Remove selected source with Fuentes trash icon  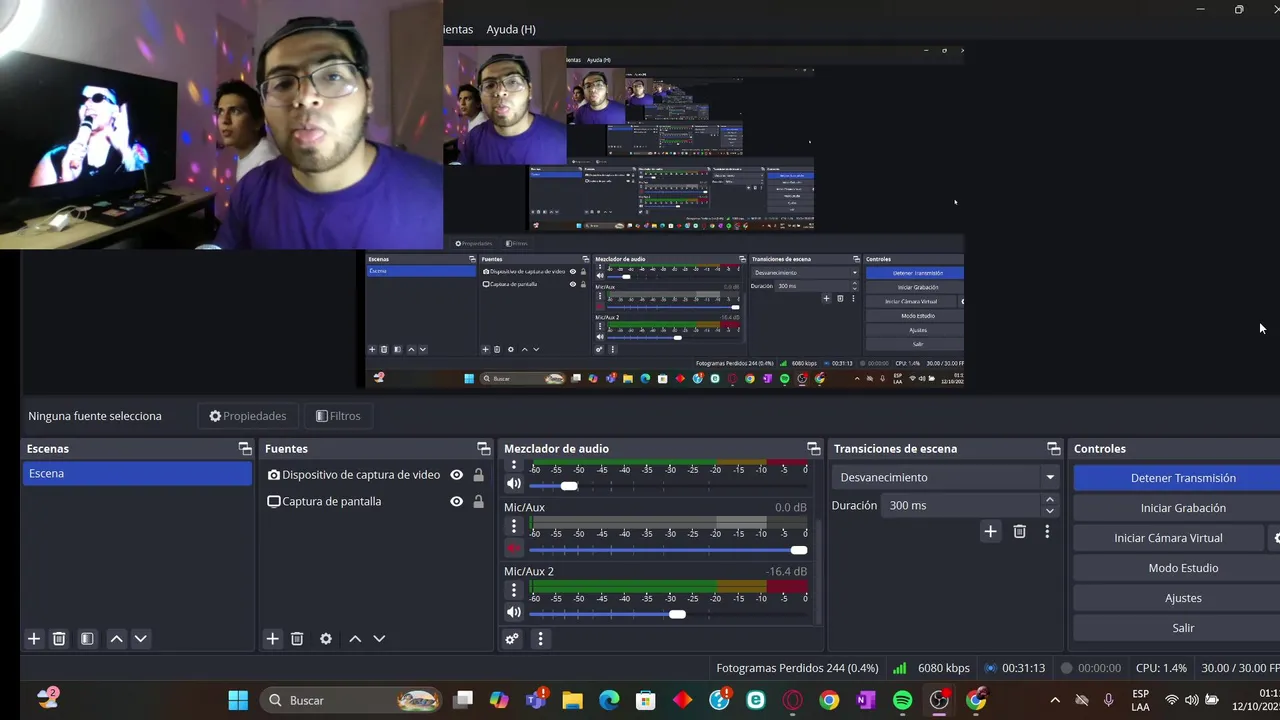(297, 638)
